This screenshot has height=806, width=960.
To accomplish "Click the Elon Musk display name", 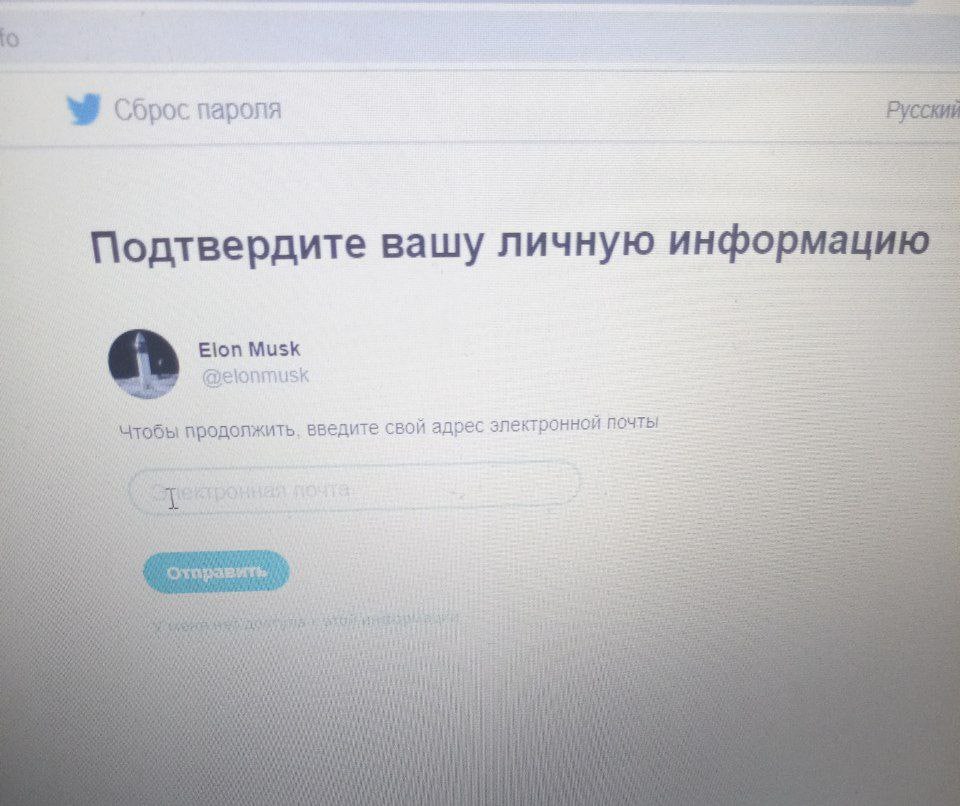I will pyautogui.click(x=249, y=349).
